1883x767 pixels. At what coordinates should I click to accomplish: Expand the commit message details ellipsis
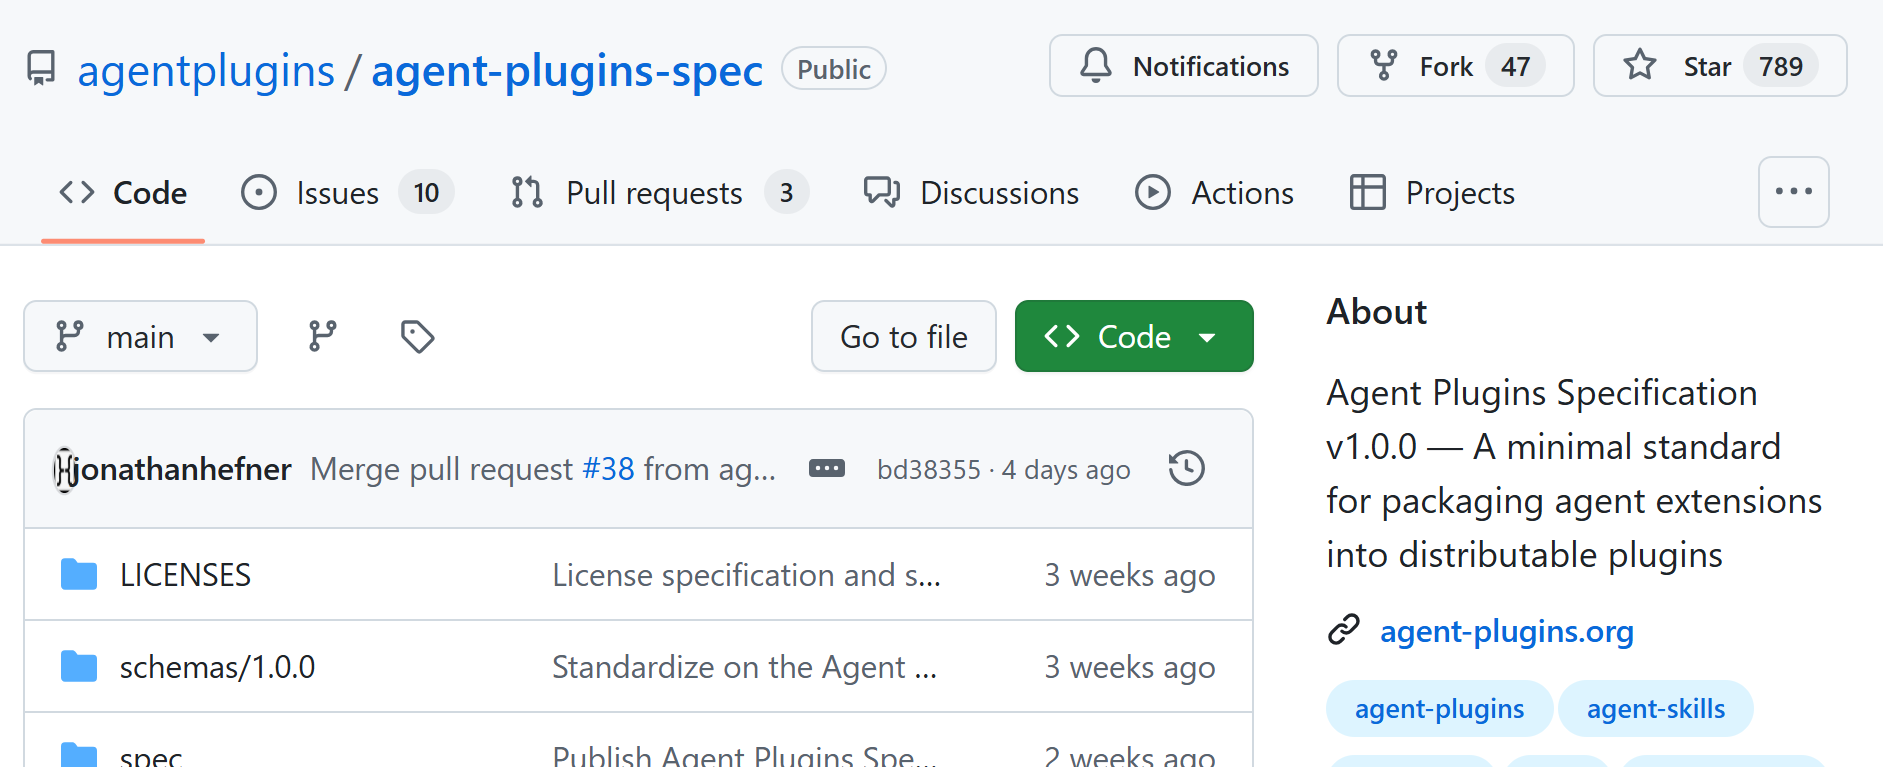pos(827,469)
